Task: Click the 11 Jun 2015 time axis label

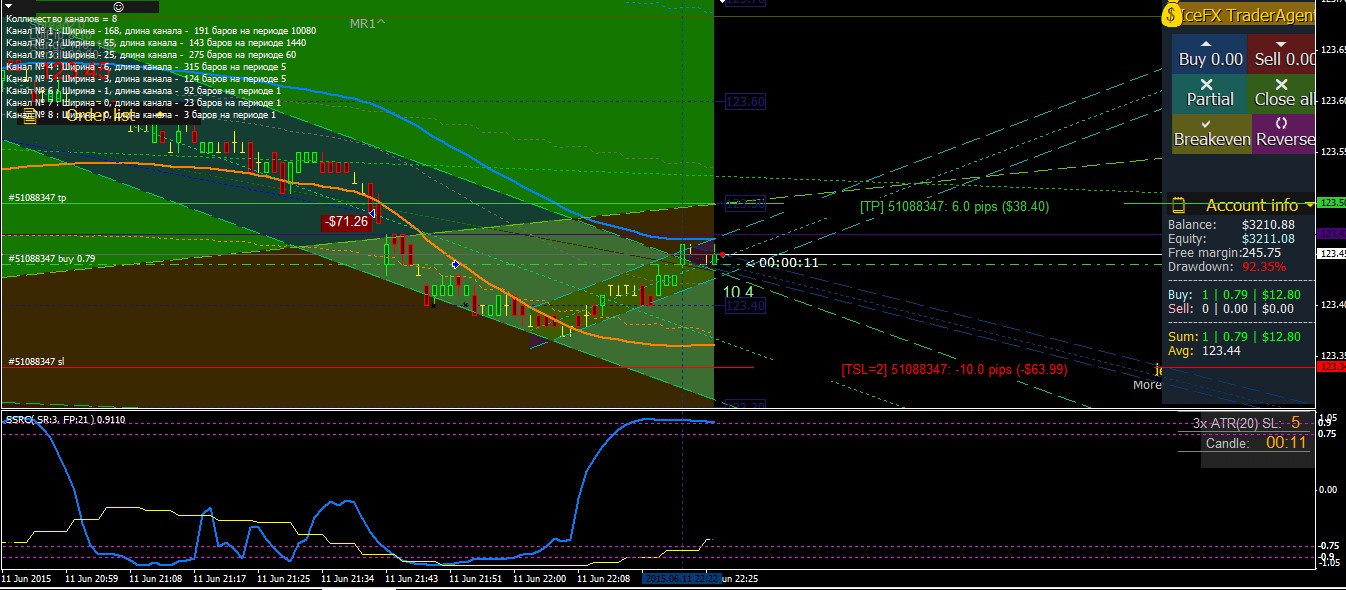Action: (27, 578)
